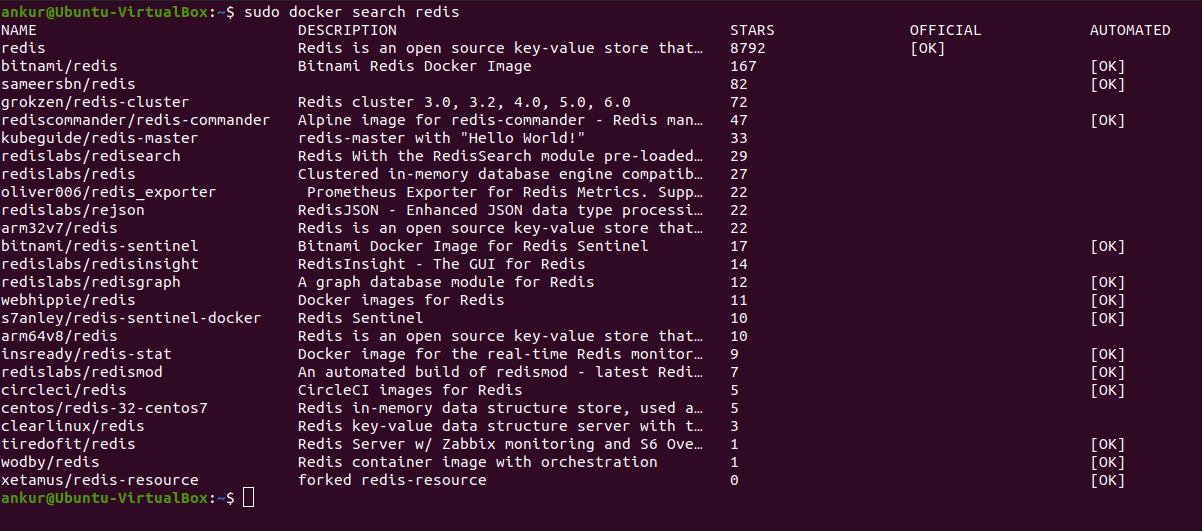
Task: Click the AUTOMATED column header
Action: click(x=1130, y=30)
